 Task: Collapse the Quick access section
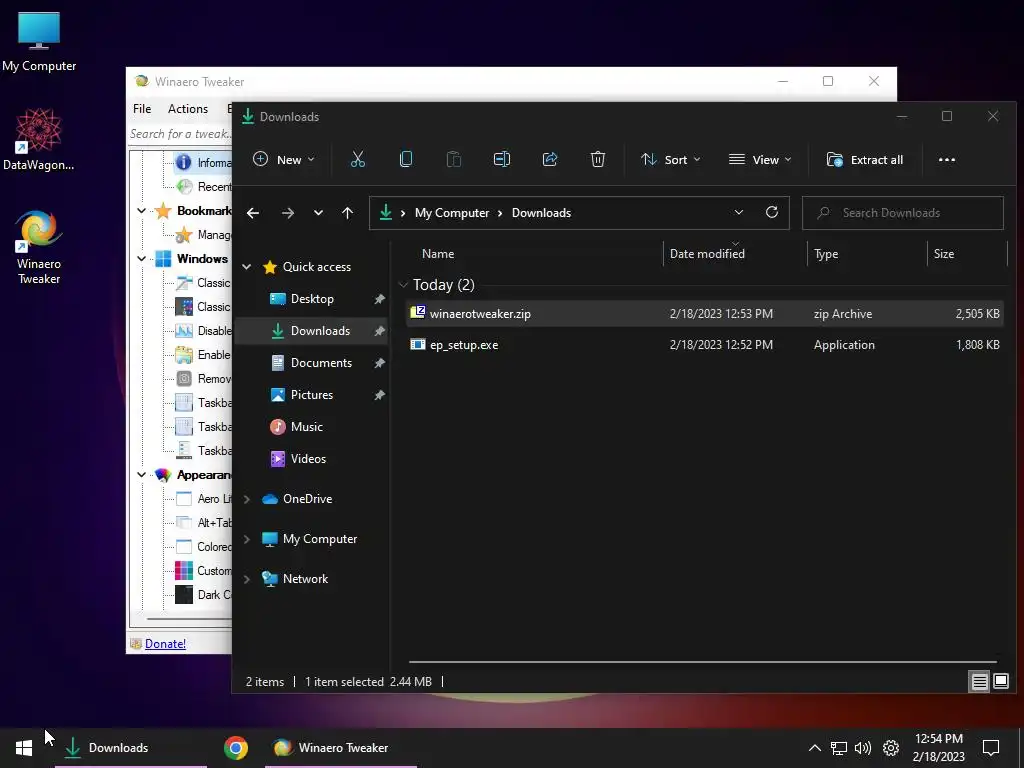click(247, 266)
